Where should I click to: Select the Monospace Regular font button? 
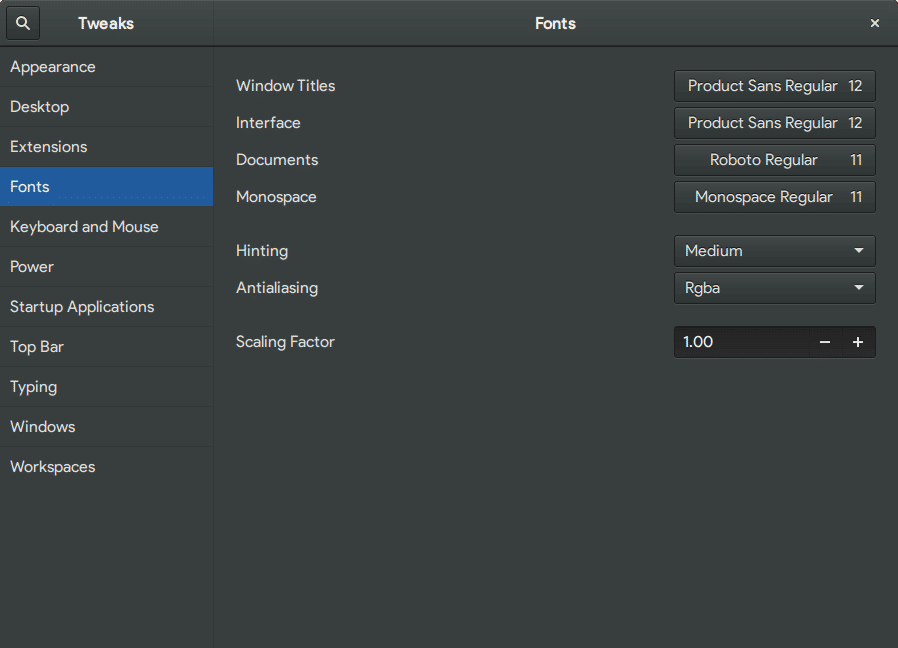point(775,197)
